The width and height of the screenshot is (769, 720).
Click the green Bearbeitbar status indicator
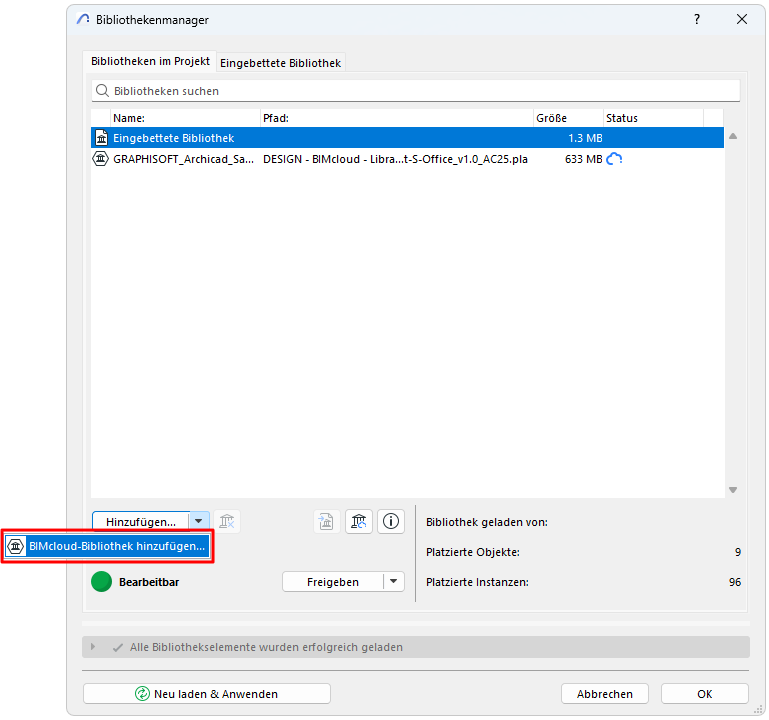pos(102,582)
